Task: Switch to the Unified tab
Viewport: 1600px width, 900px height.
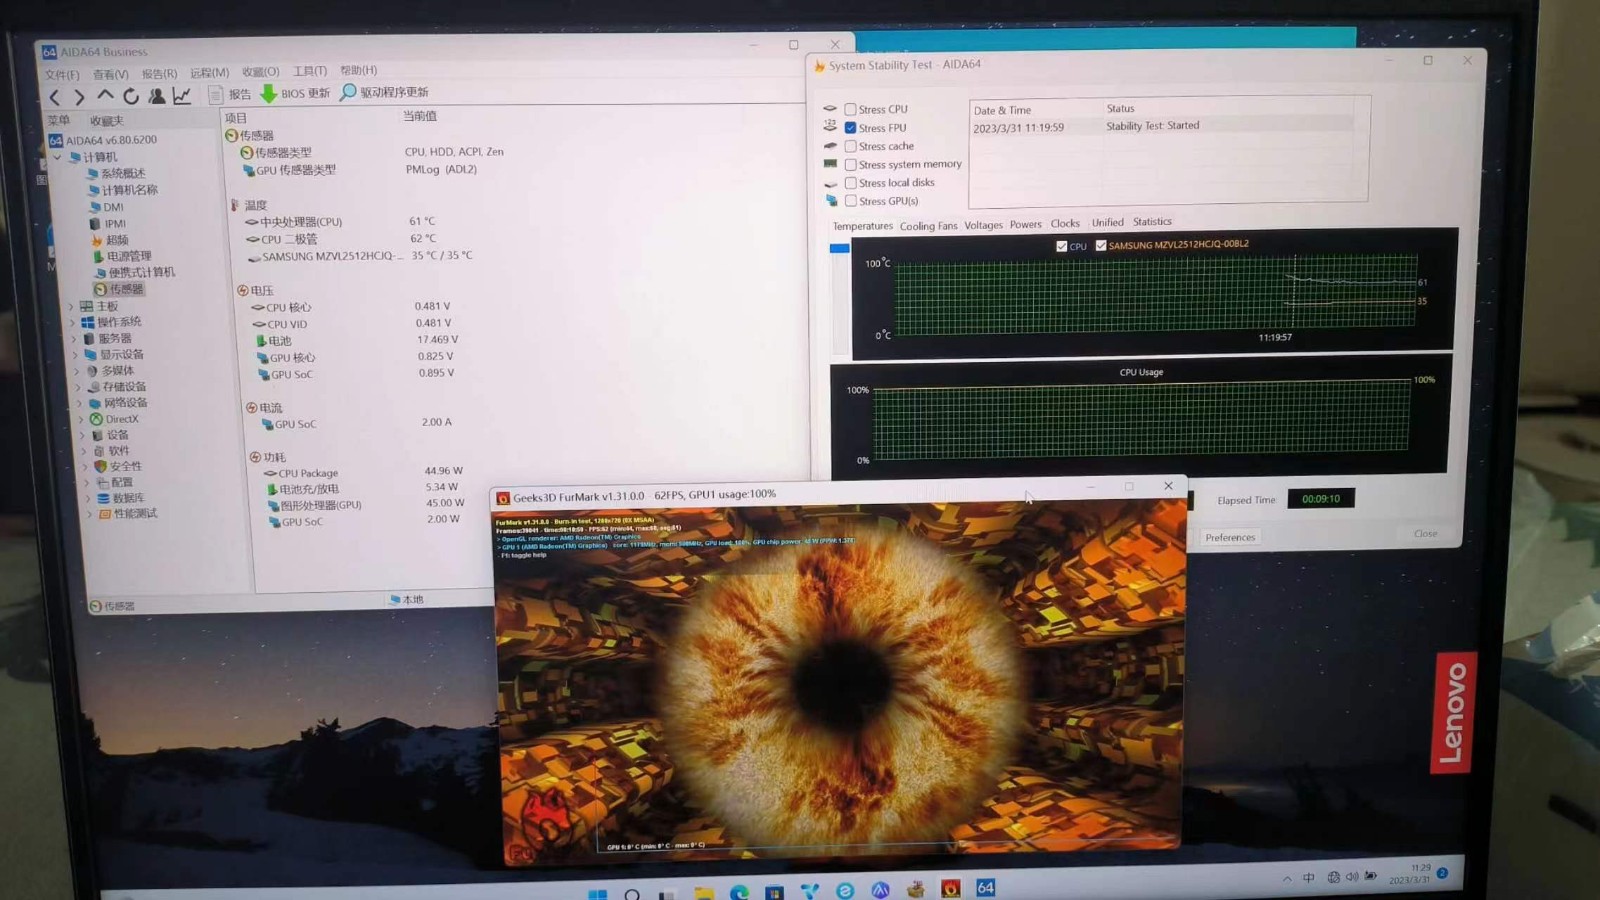Action: coord(1107,222)
